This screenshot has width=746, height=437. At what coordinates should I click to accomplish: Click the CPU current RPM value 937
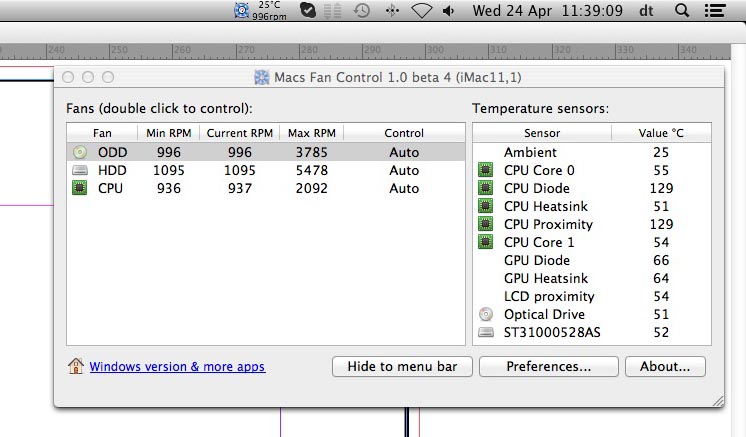click(240, 188)
